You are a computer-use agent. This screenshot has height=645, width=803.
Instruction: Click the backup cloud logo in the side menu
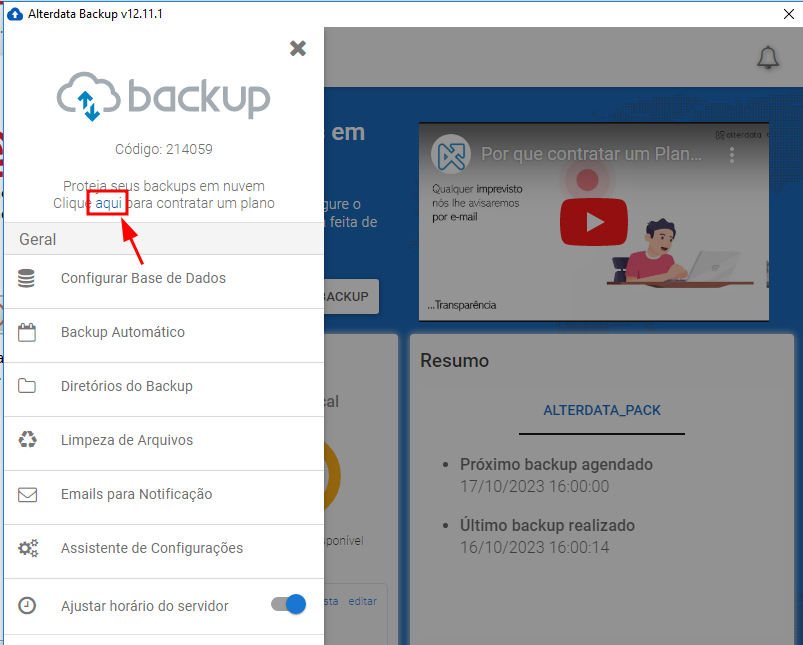163,97
